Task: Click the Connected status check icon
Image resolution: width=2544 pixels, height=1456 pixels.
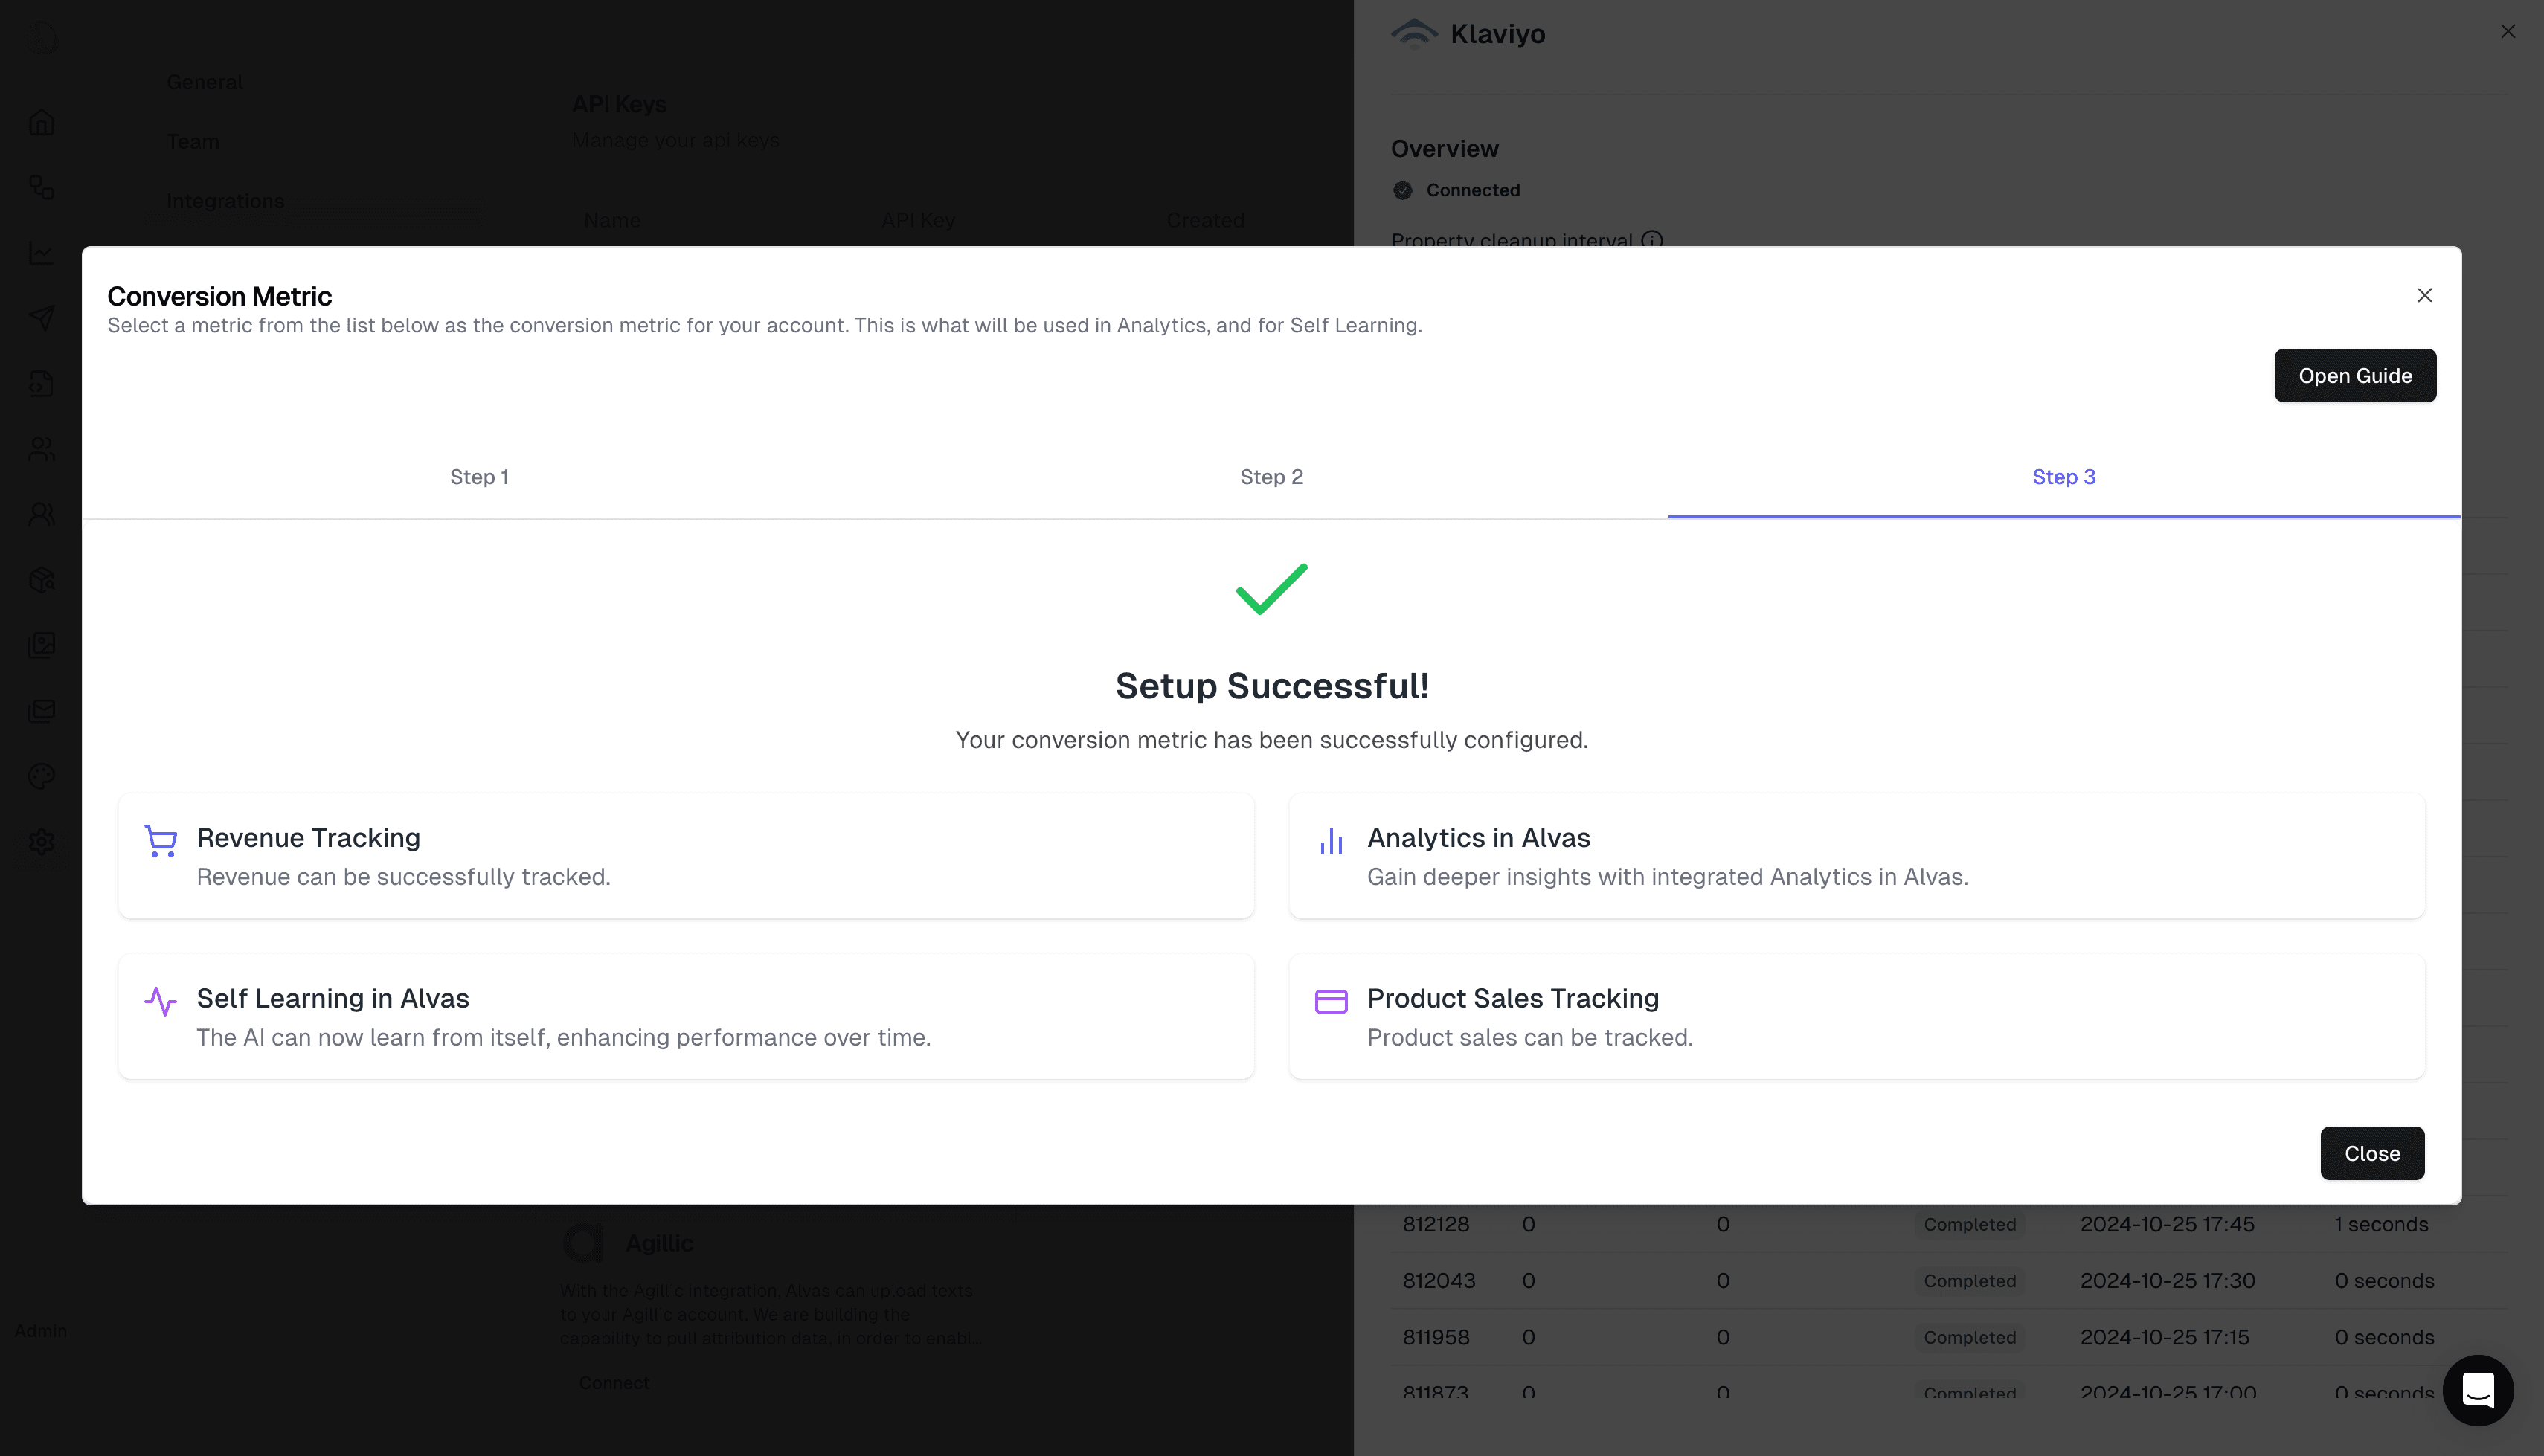Action: coord(1402,190)
